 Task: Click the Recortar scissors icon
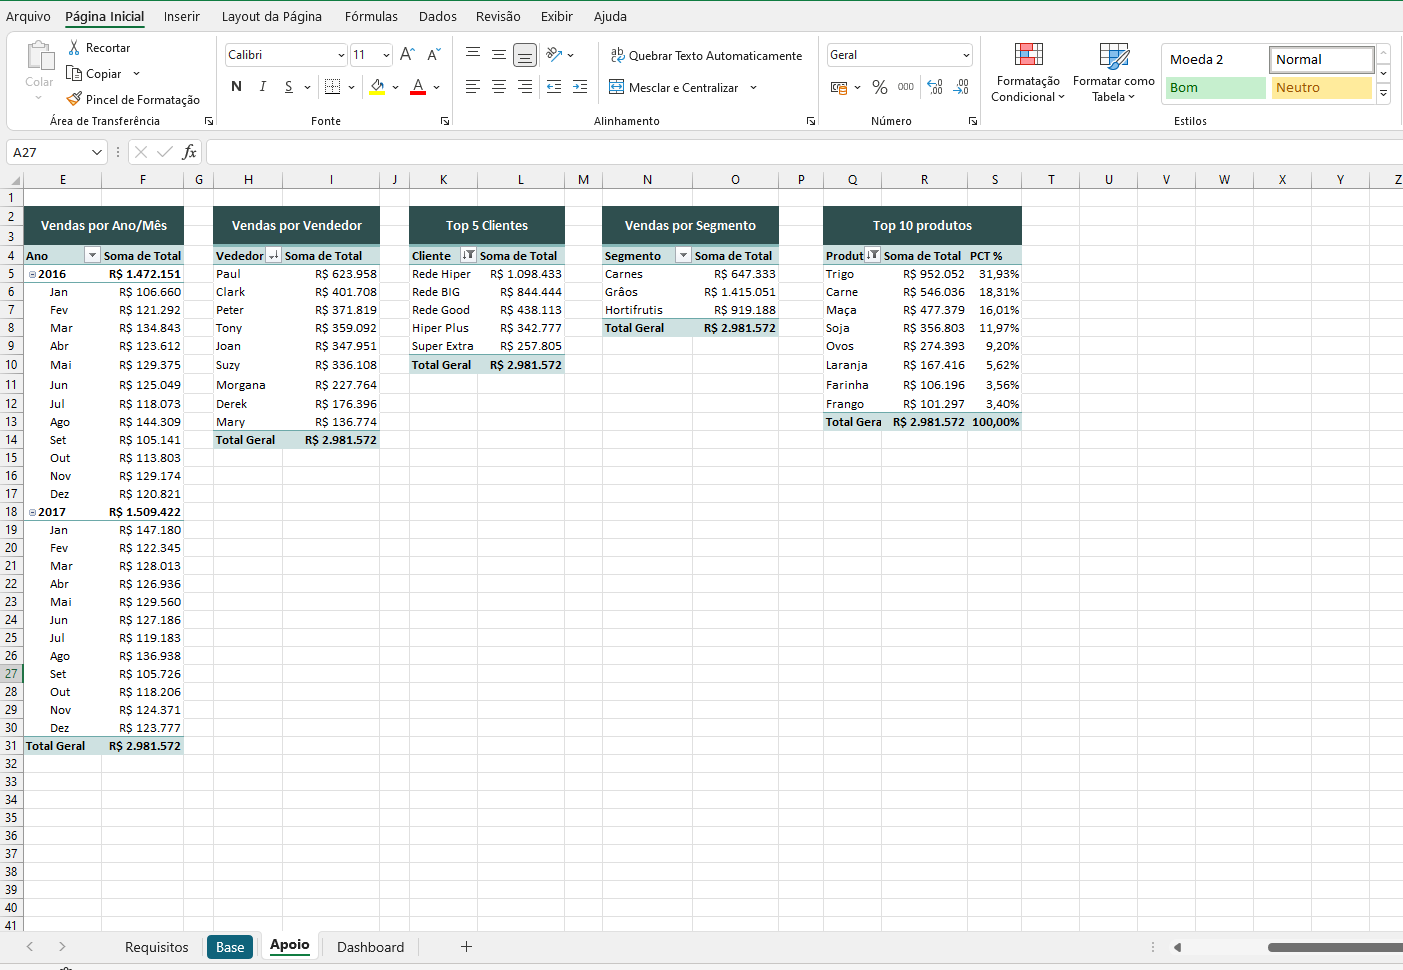pyautogui.click(x=74, y=48)
